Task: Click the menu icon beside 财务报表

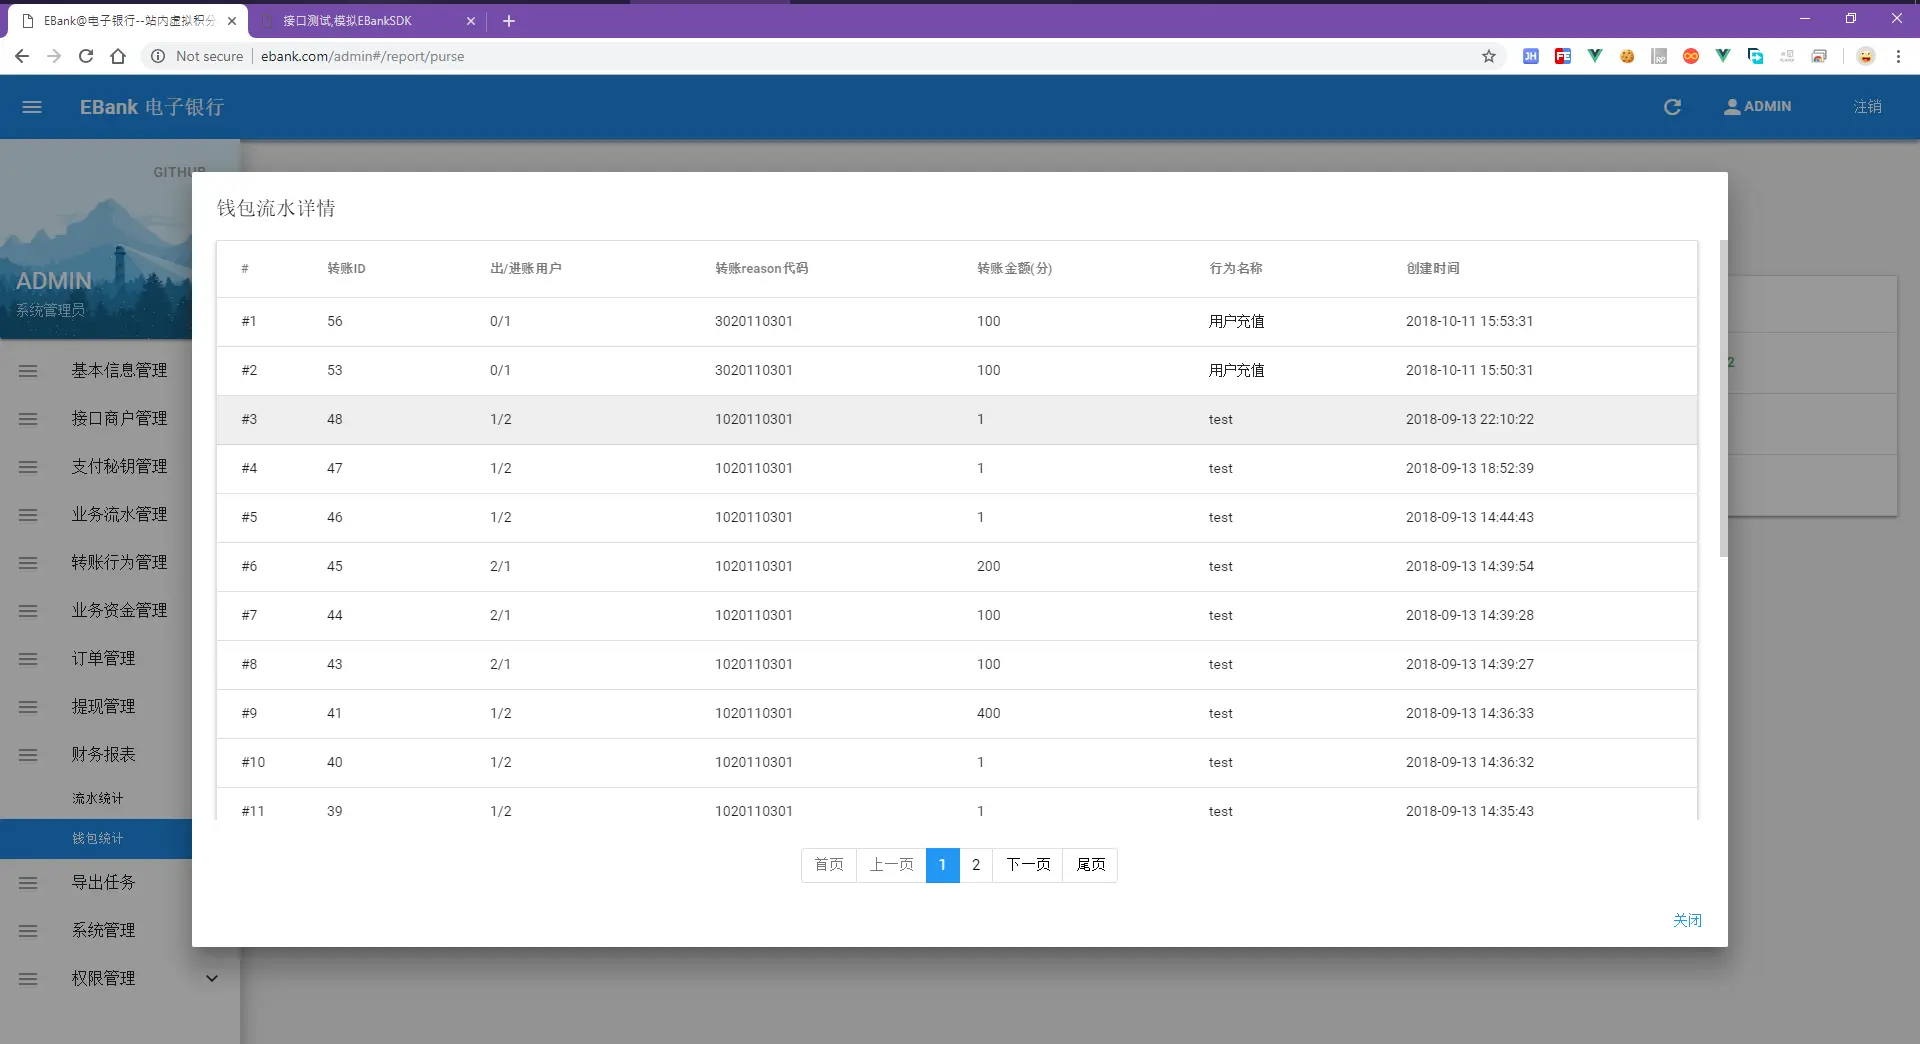Action: click(x=28, y=755)
